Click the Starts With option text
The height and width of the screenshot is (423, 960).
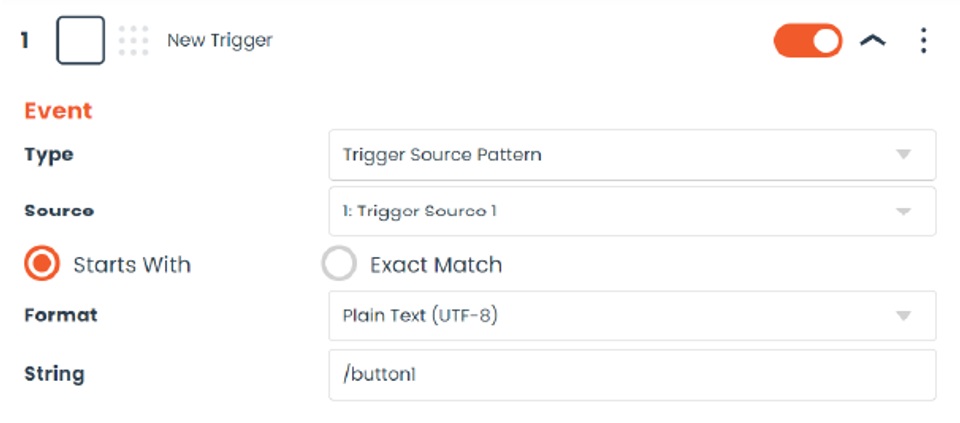(x=132, y=265)
